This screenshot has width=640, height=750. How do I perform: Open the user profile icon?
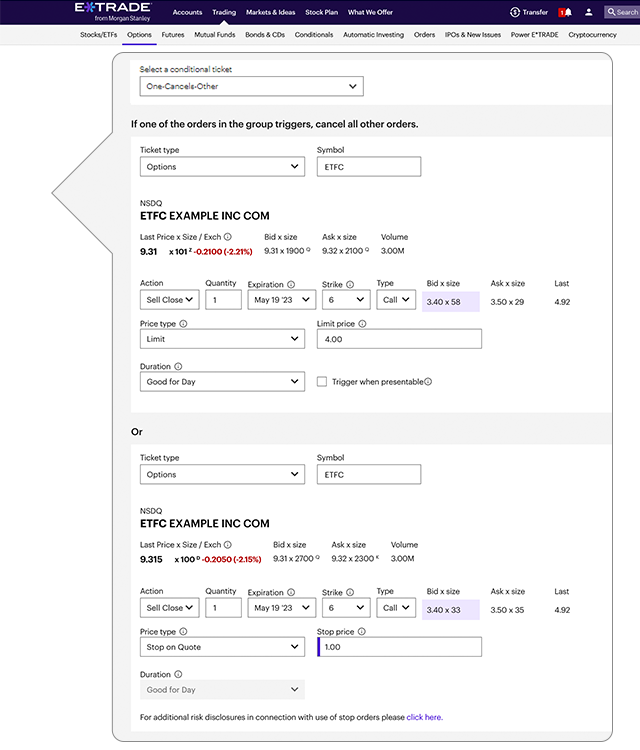[589, 12]
